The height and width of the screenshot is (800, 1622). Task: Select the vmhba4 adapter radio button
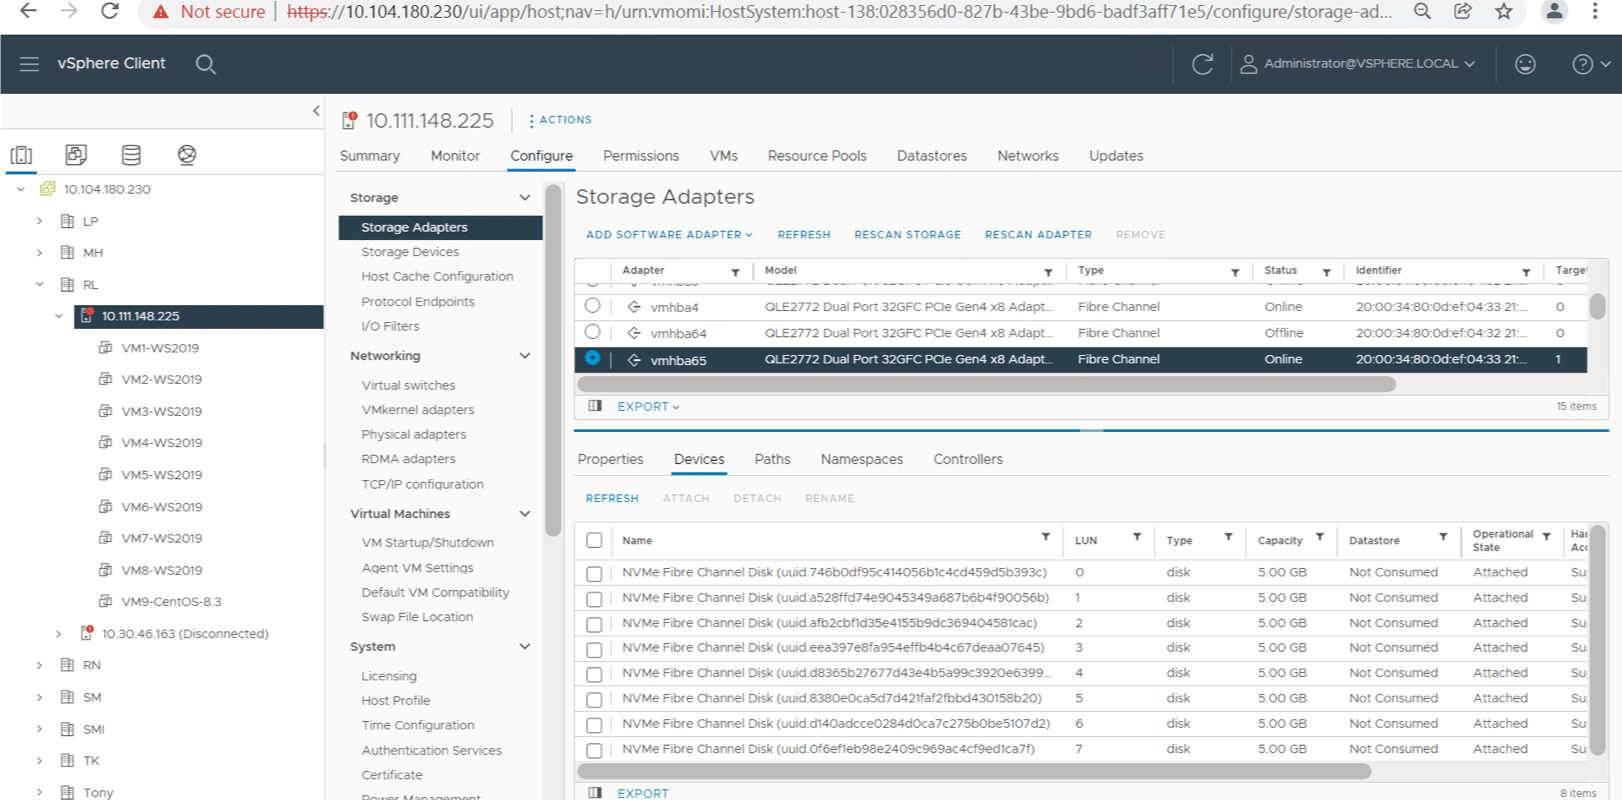pyautogui.click(x=593, y=306)
